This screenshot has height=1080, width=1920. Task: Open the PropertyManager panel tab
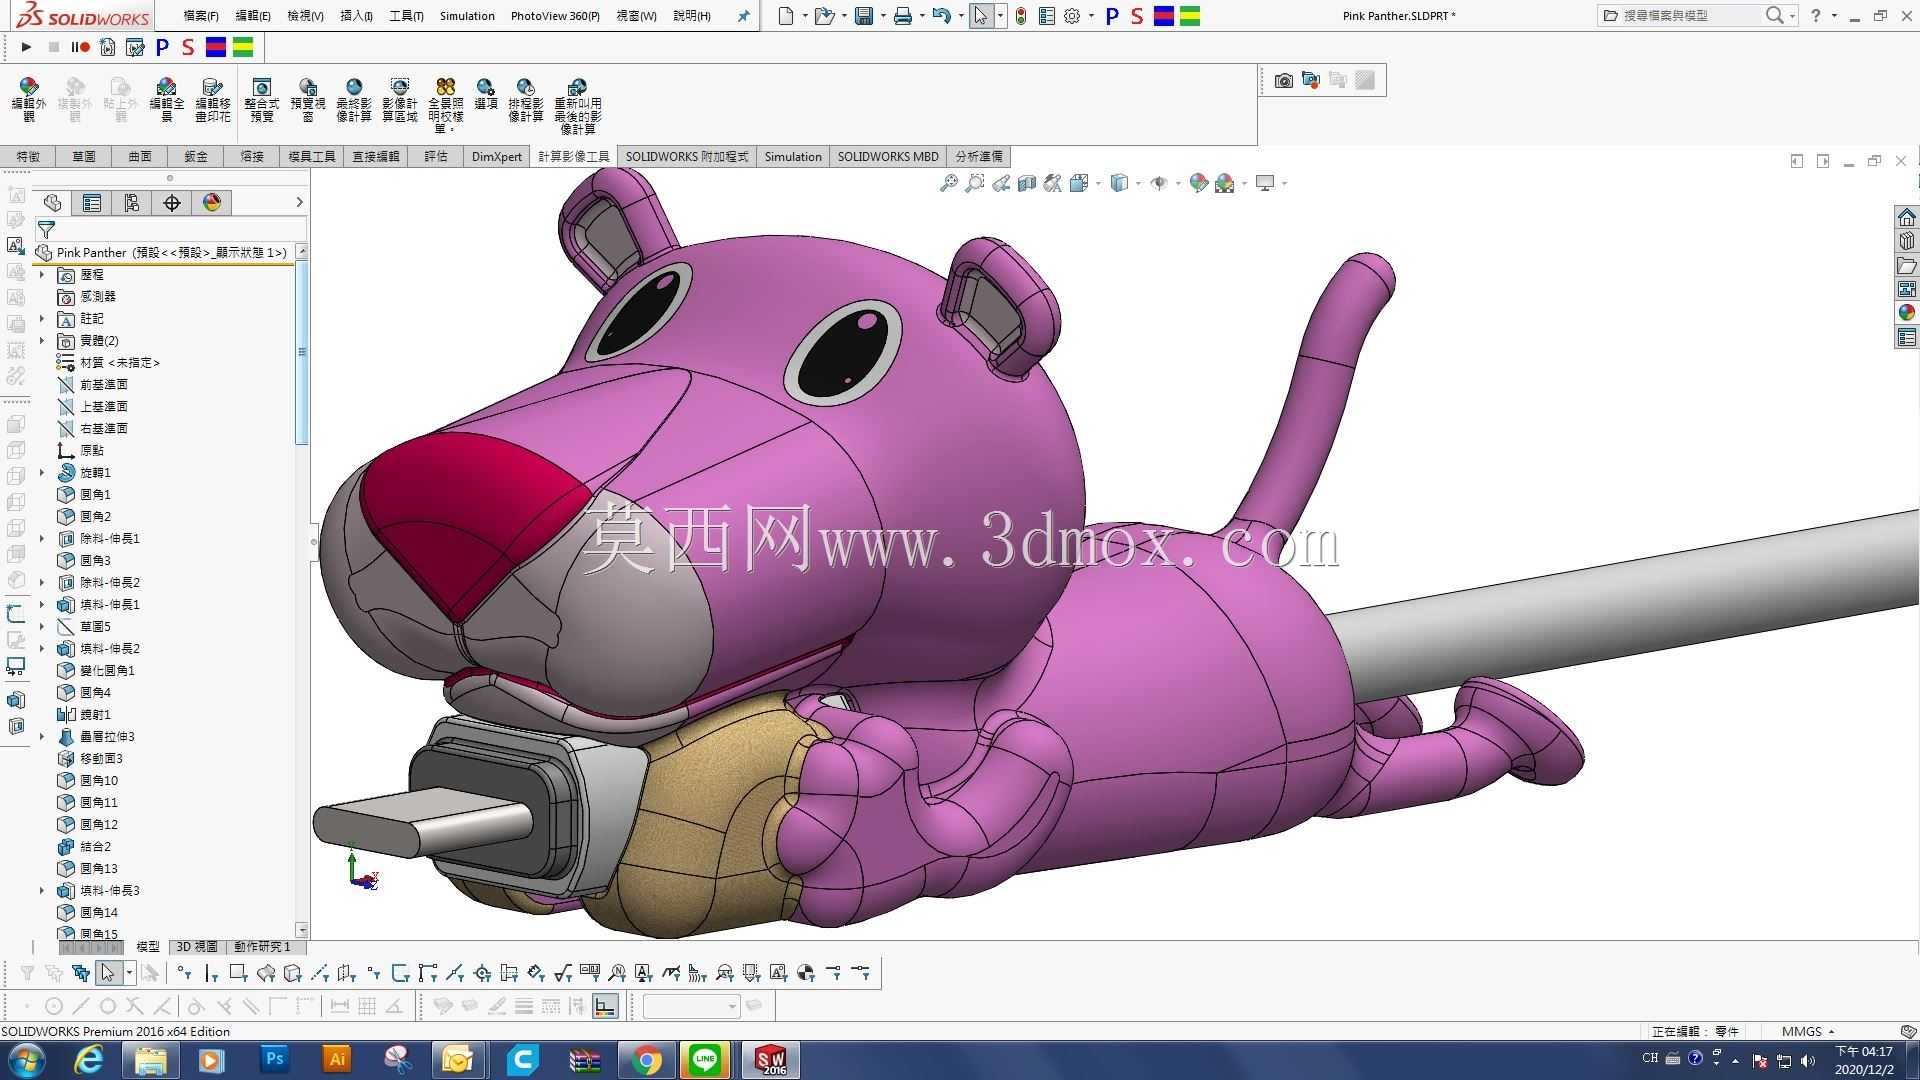click(92, 203)
